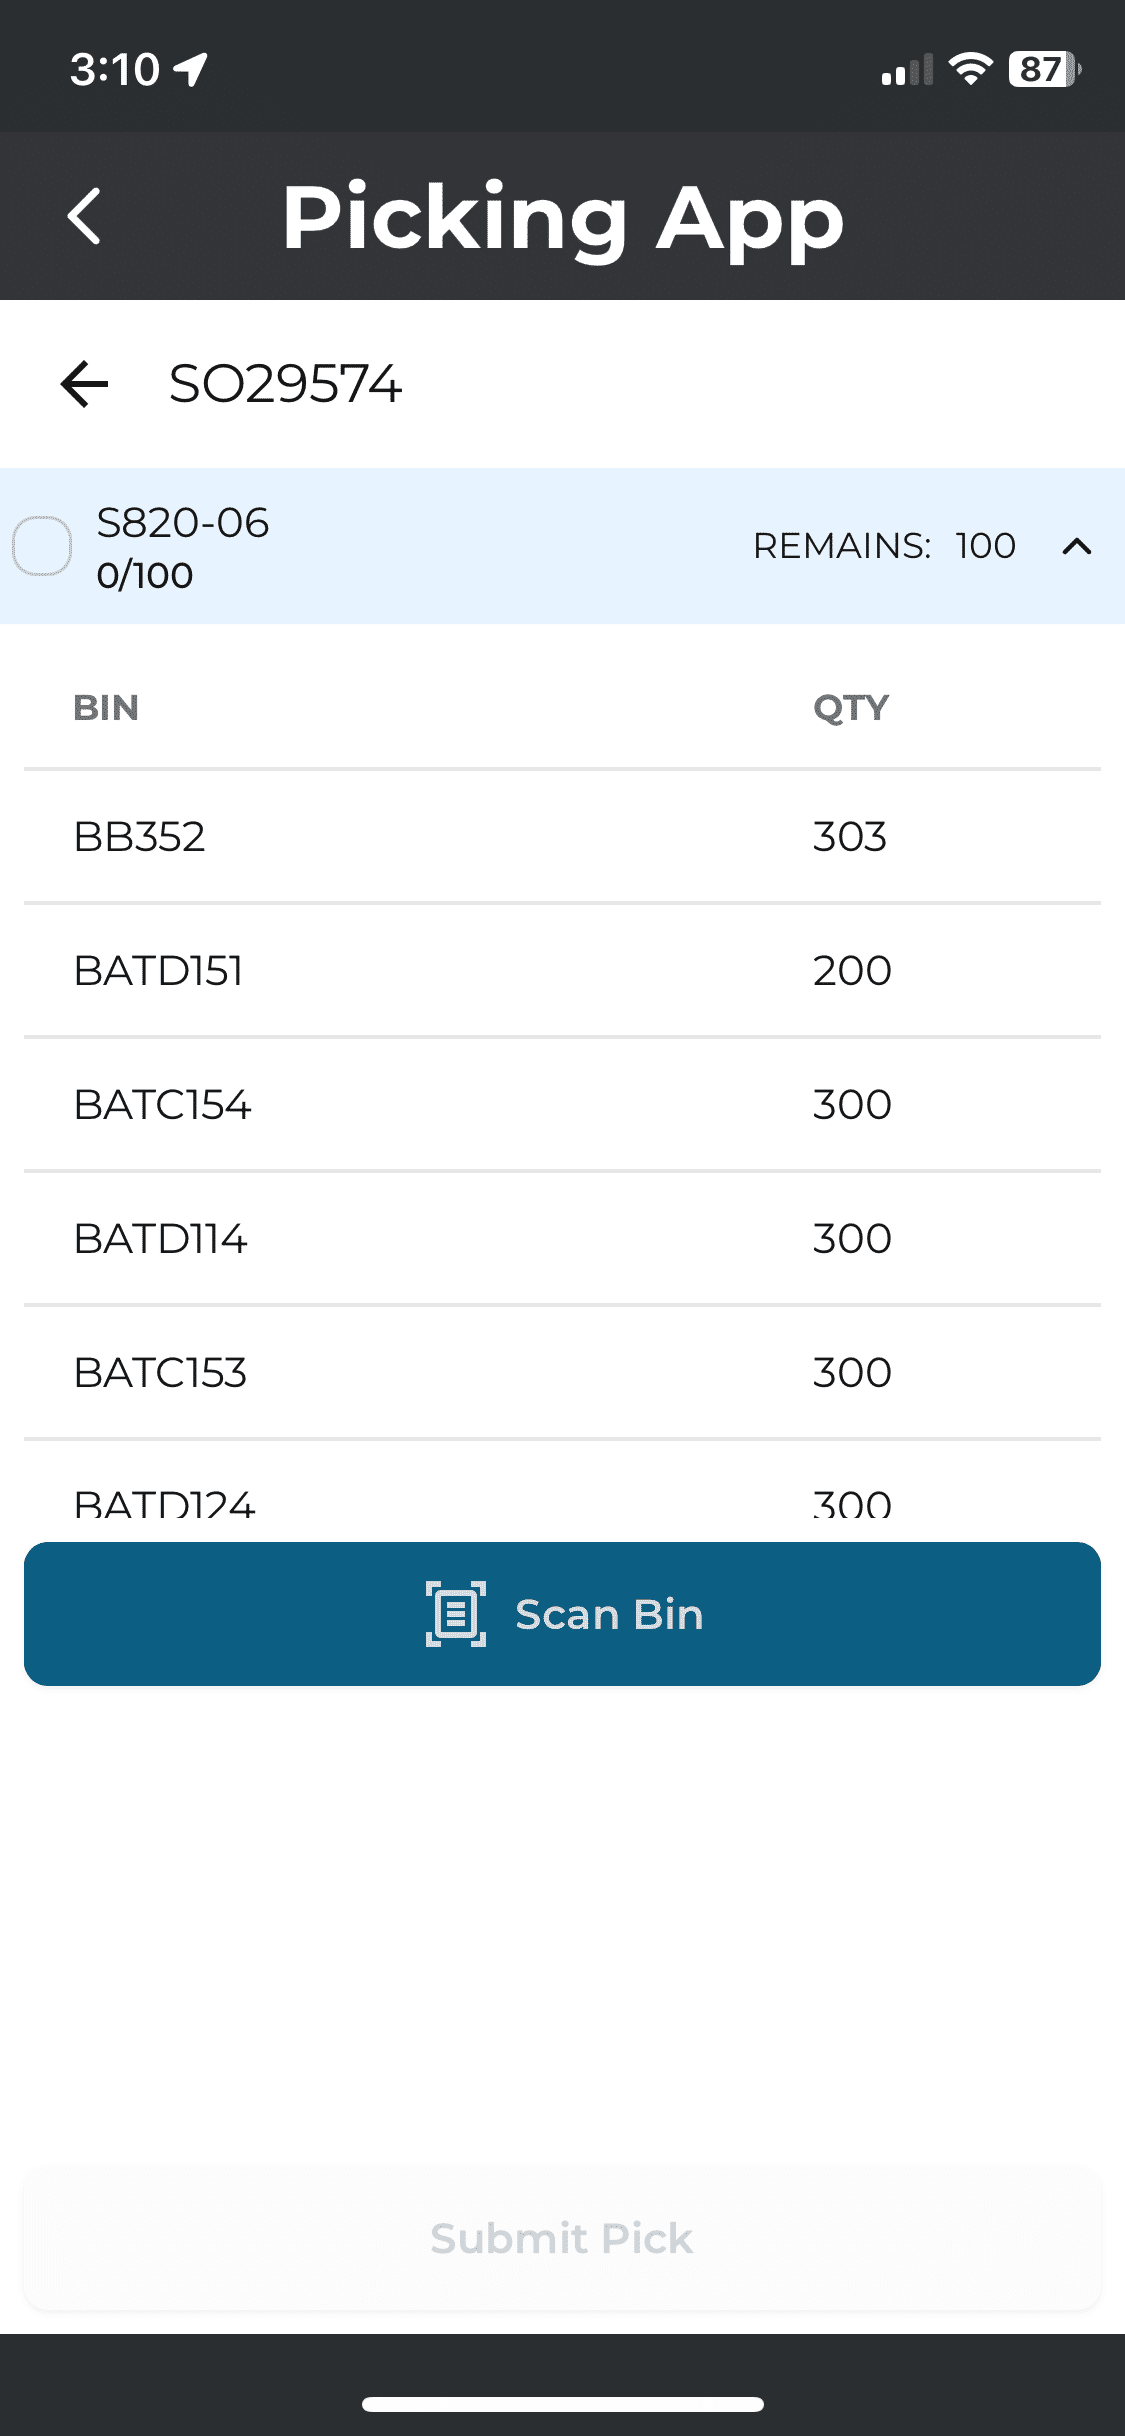This screenshot has height=2436, width=1125.
Task: Select bin row BATC153
Action: pos(562,1373)
